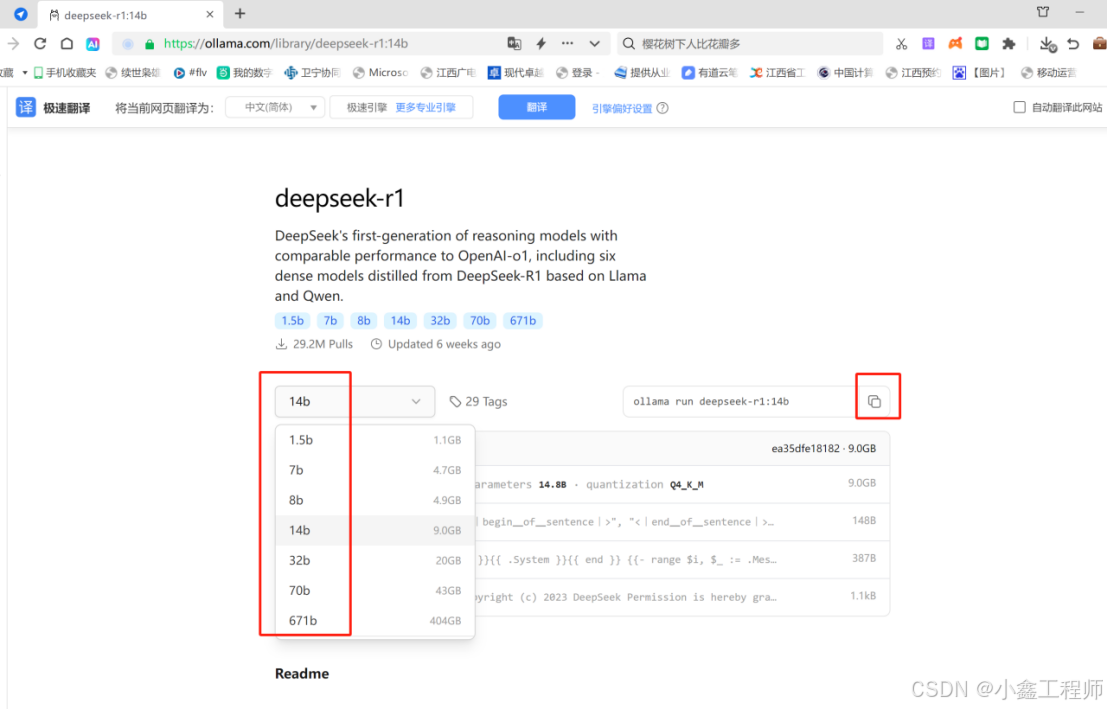Click the 2023 DeepSeek Permission license row
The height and width of the screenshot is (709, 1107).
(681, 597)
